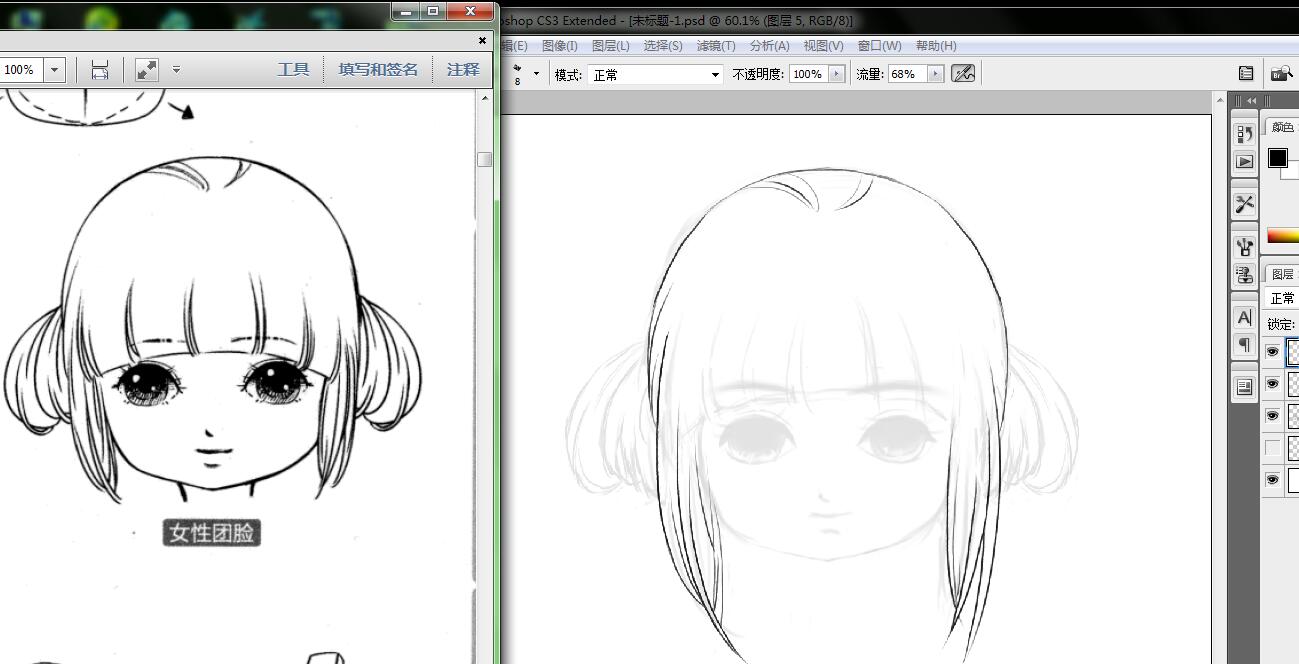
Task: Open the 滤镜(T) menu
Action: click(716, 46)
